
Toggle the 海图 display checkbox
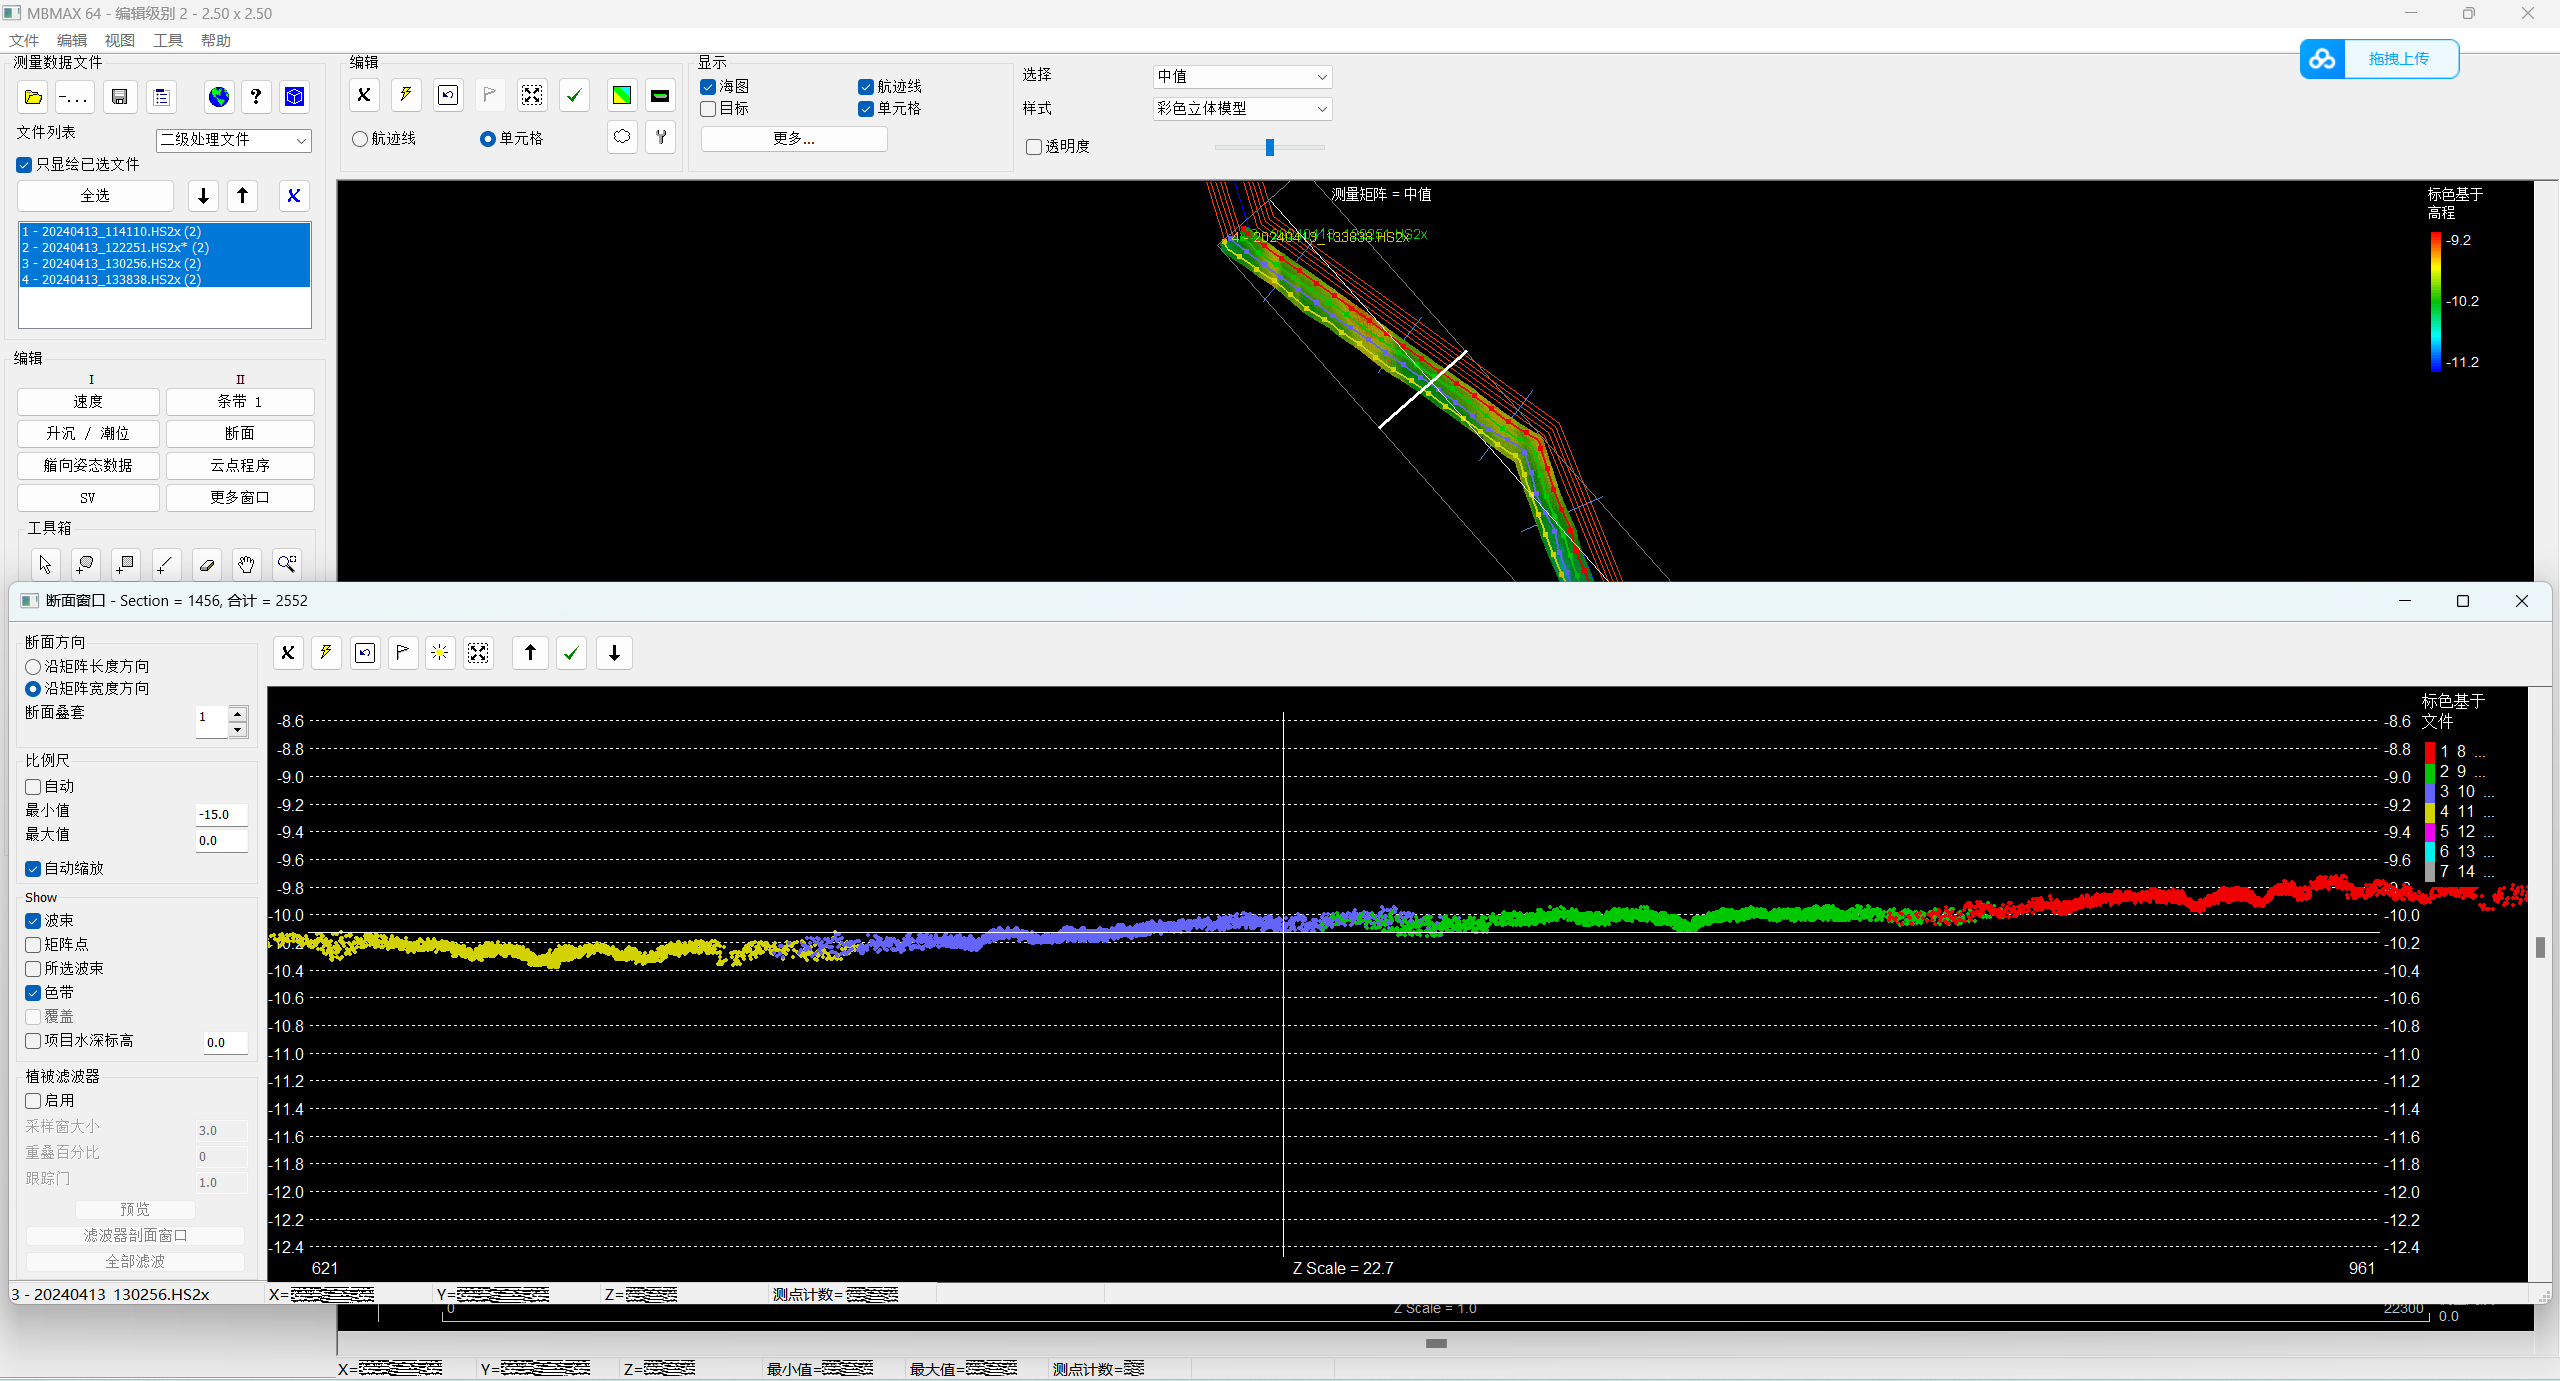(708, 87)
